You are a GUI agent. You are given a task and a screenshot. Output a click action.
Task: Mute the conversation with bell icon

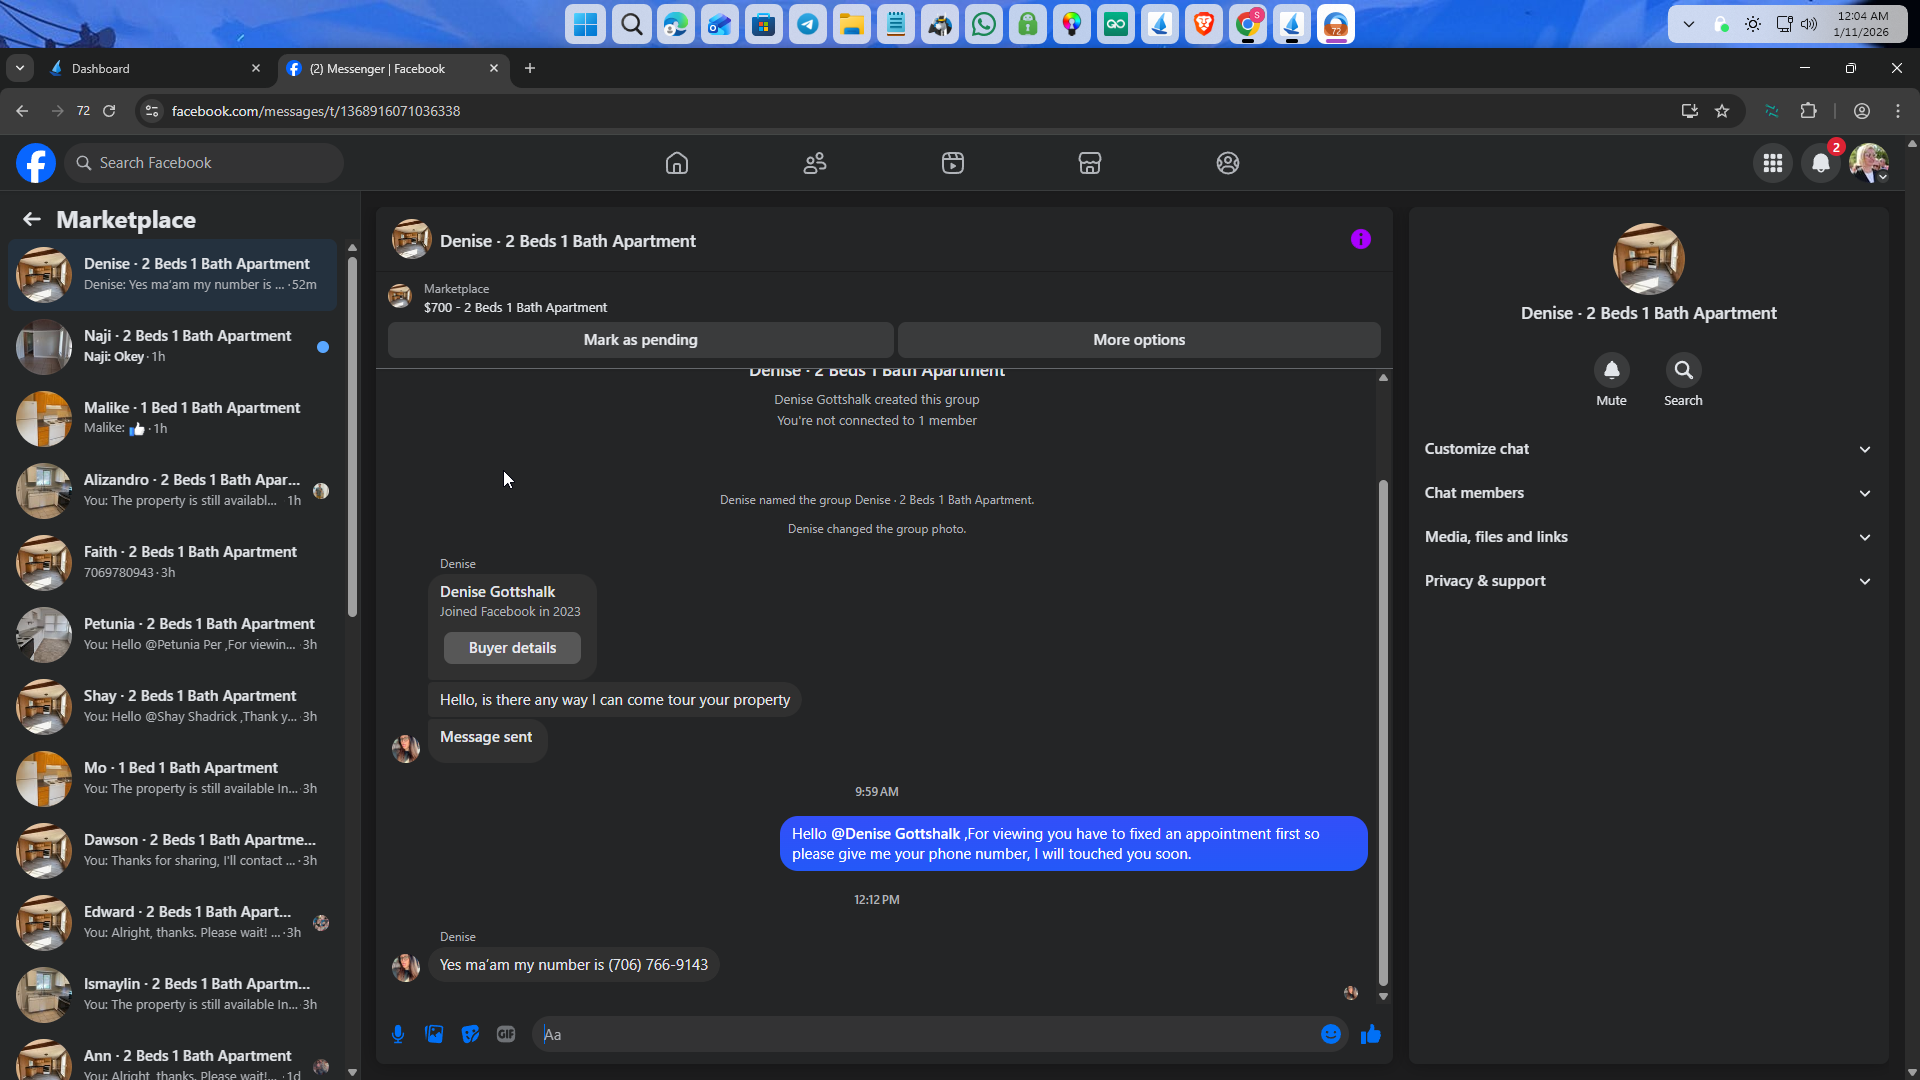[x=1611, y=371]
